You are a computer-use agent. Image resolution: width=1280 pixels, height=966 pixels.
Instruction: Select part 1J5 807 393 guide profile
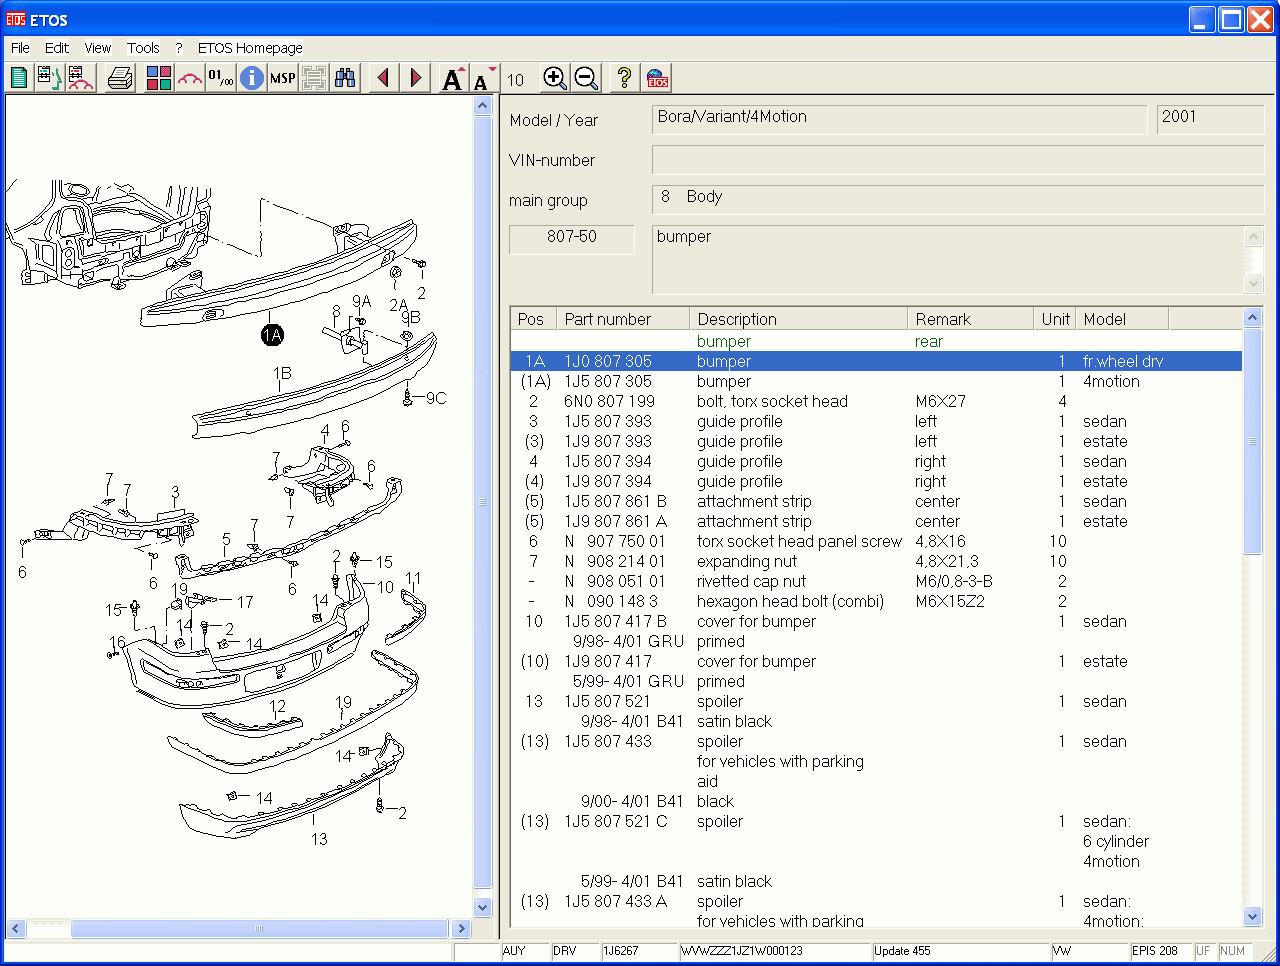coord(876,421)
